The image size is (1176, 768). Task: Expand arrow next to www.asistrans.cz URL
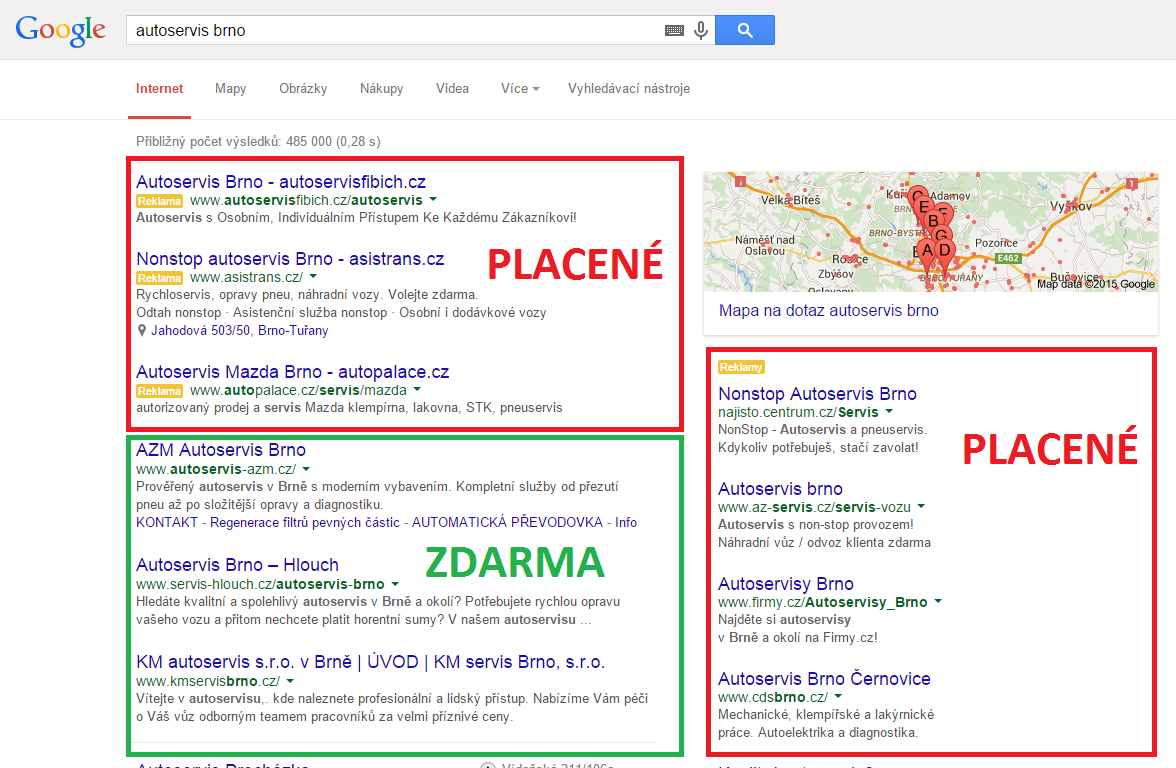click(314, 278)
